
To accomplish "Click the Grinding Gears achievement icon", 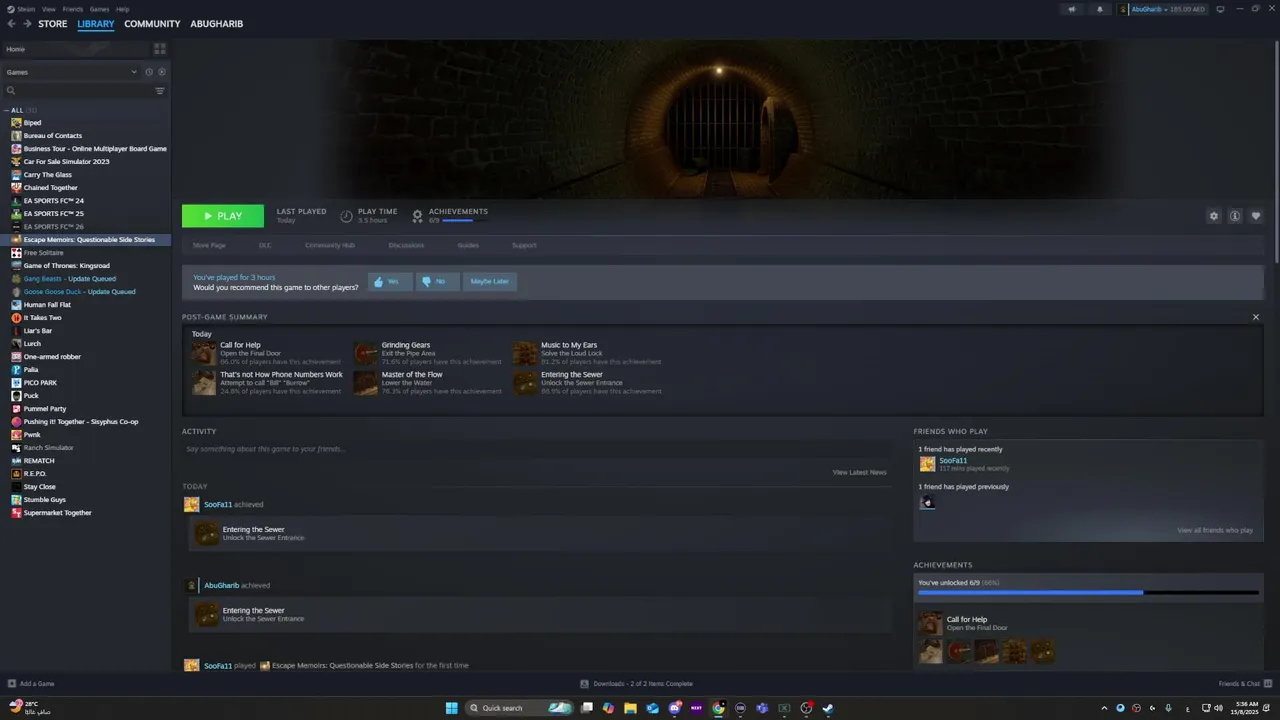I will click(x=365, y=353).
